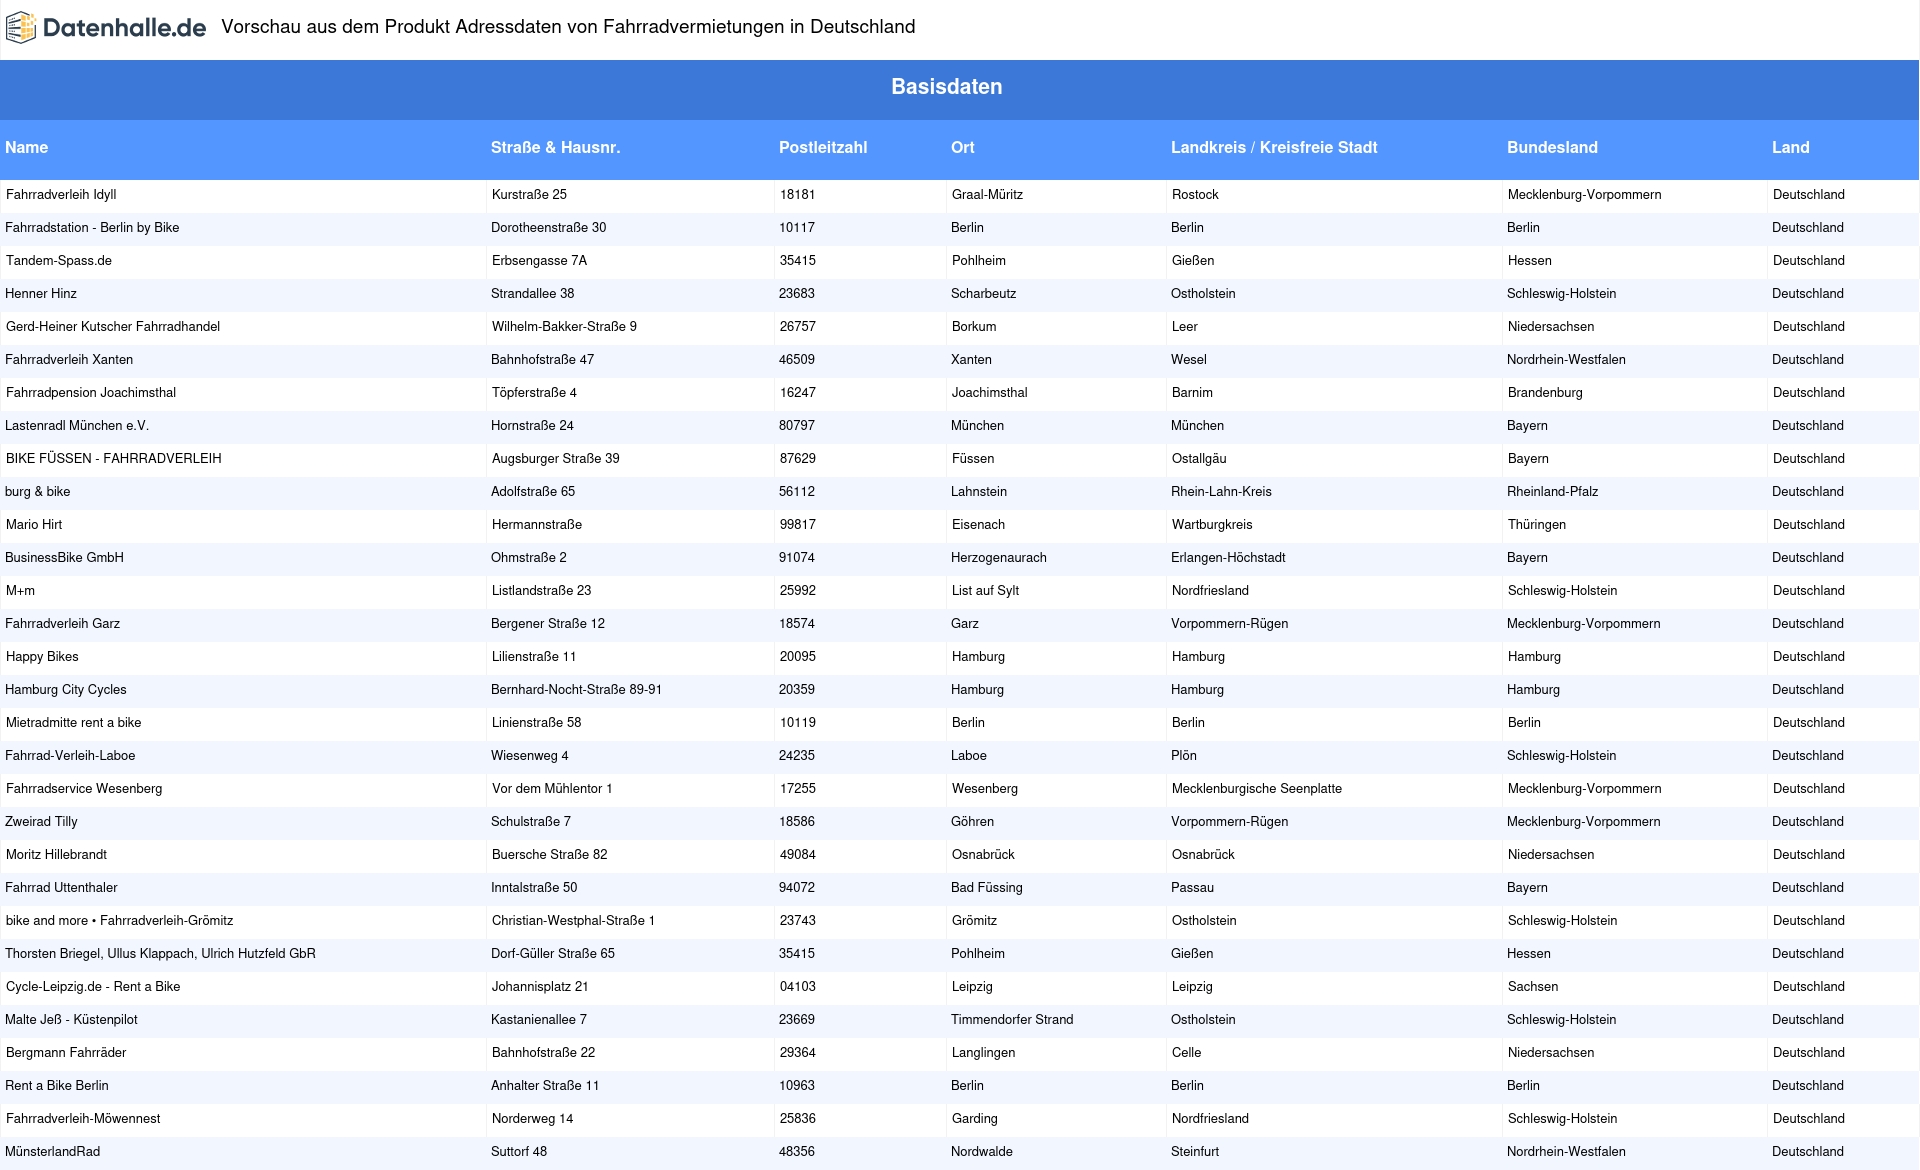Image resolution: width=1920 pixels, height=1170 pixels.
Task: Click the Datenhalle.de logo icon
Action: click(21, 28)
